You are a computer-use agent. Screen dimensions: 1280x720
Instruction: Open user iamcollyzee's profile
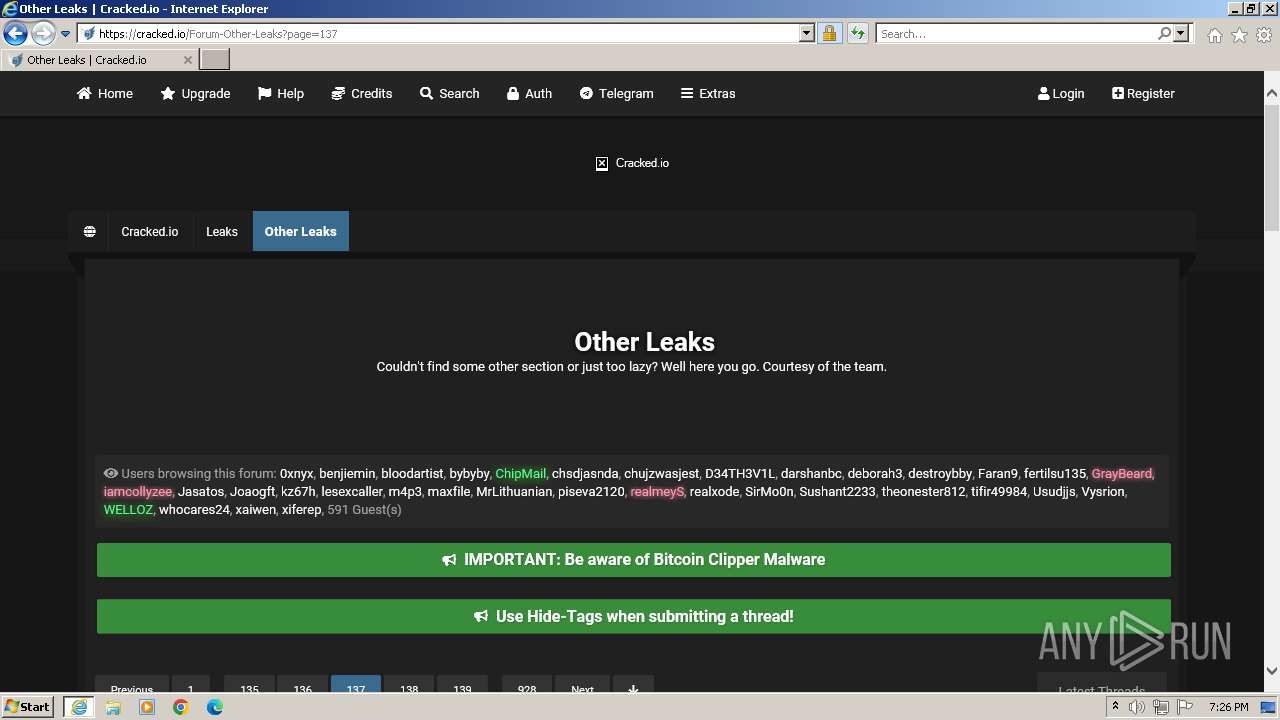pos(137,492)
